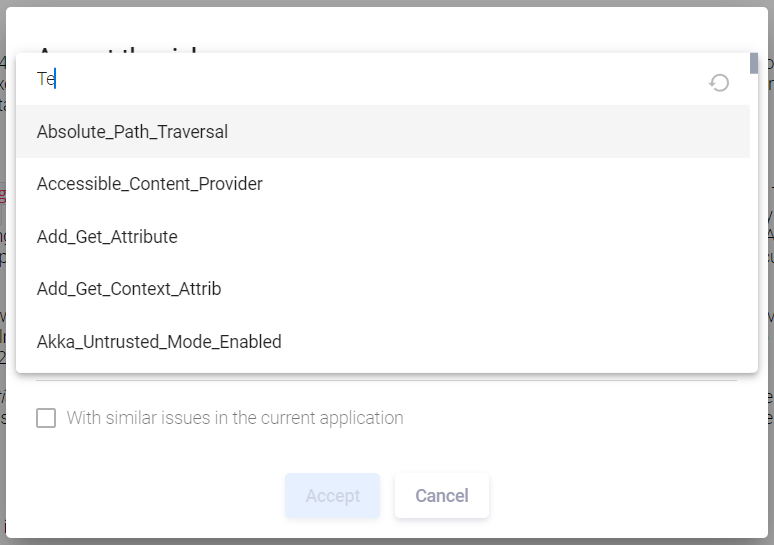Click the divider line under the dropdown
The image size is (774, 545).
(x=387, y=380)
